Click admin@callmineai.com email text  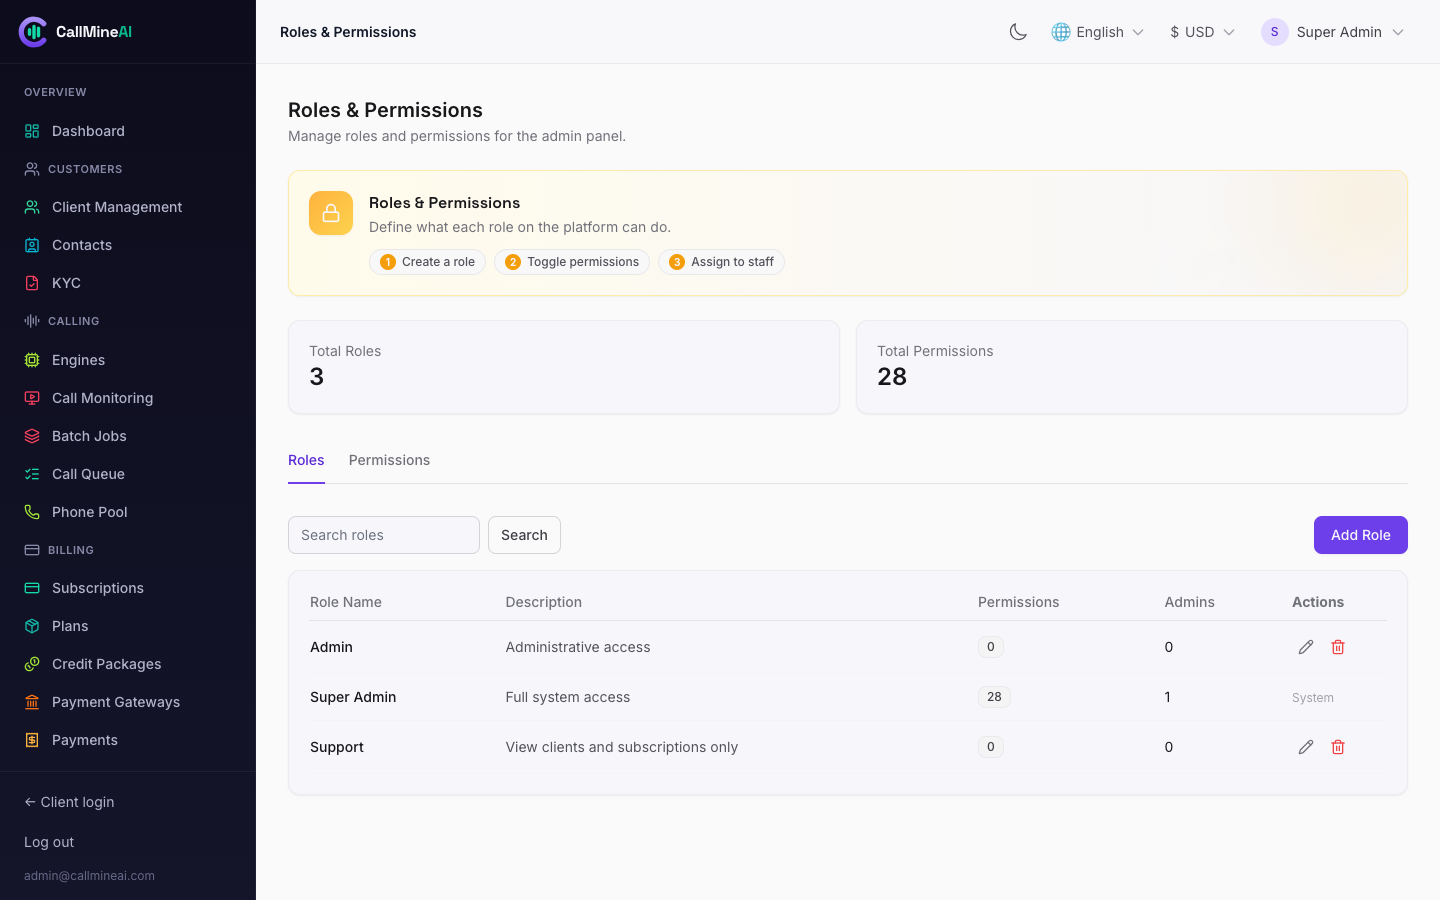[89, 876]
